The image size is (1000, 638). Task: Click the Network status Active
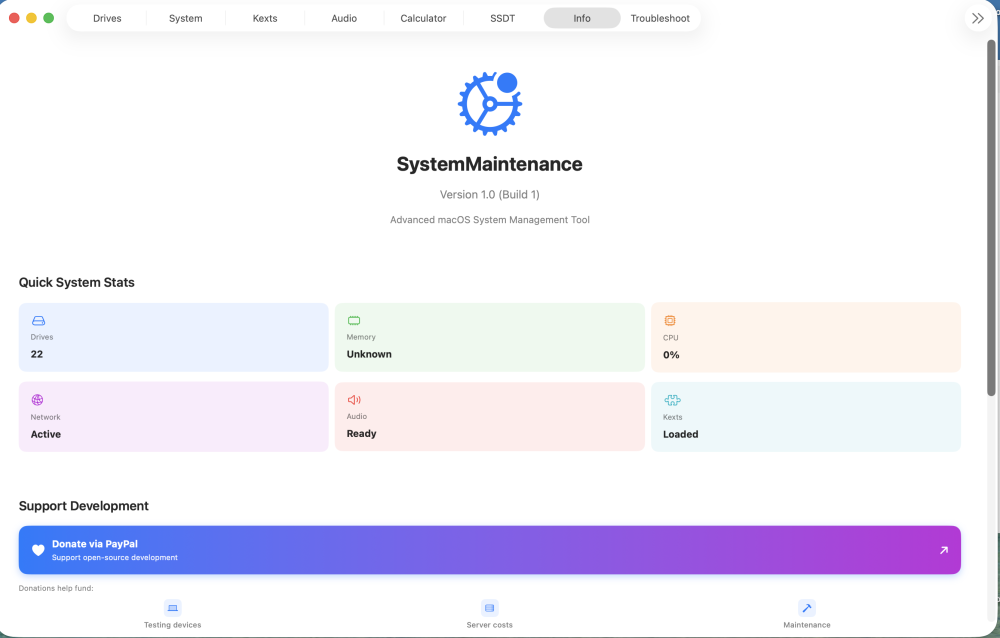[46, 434]
